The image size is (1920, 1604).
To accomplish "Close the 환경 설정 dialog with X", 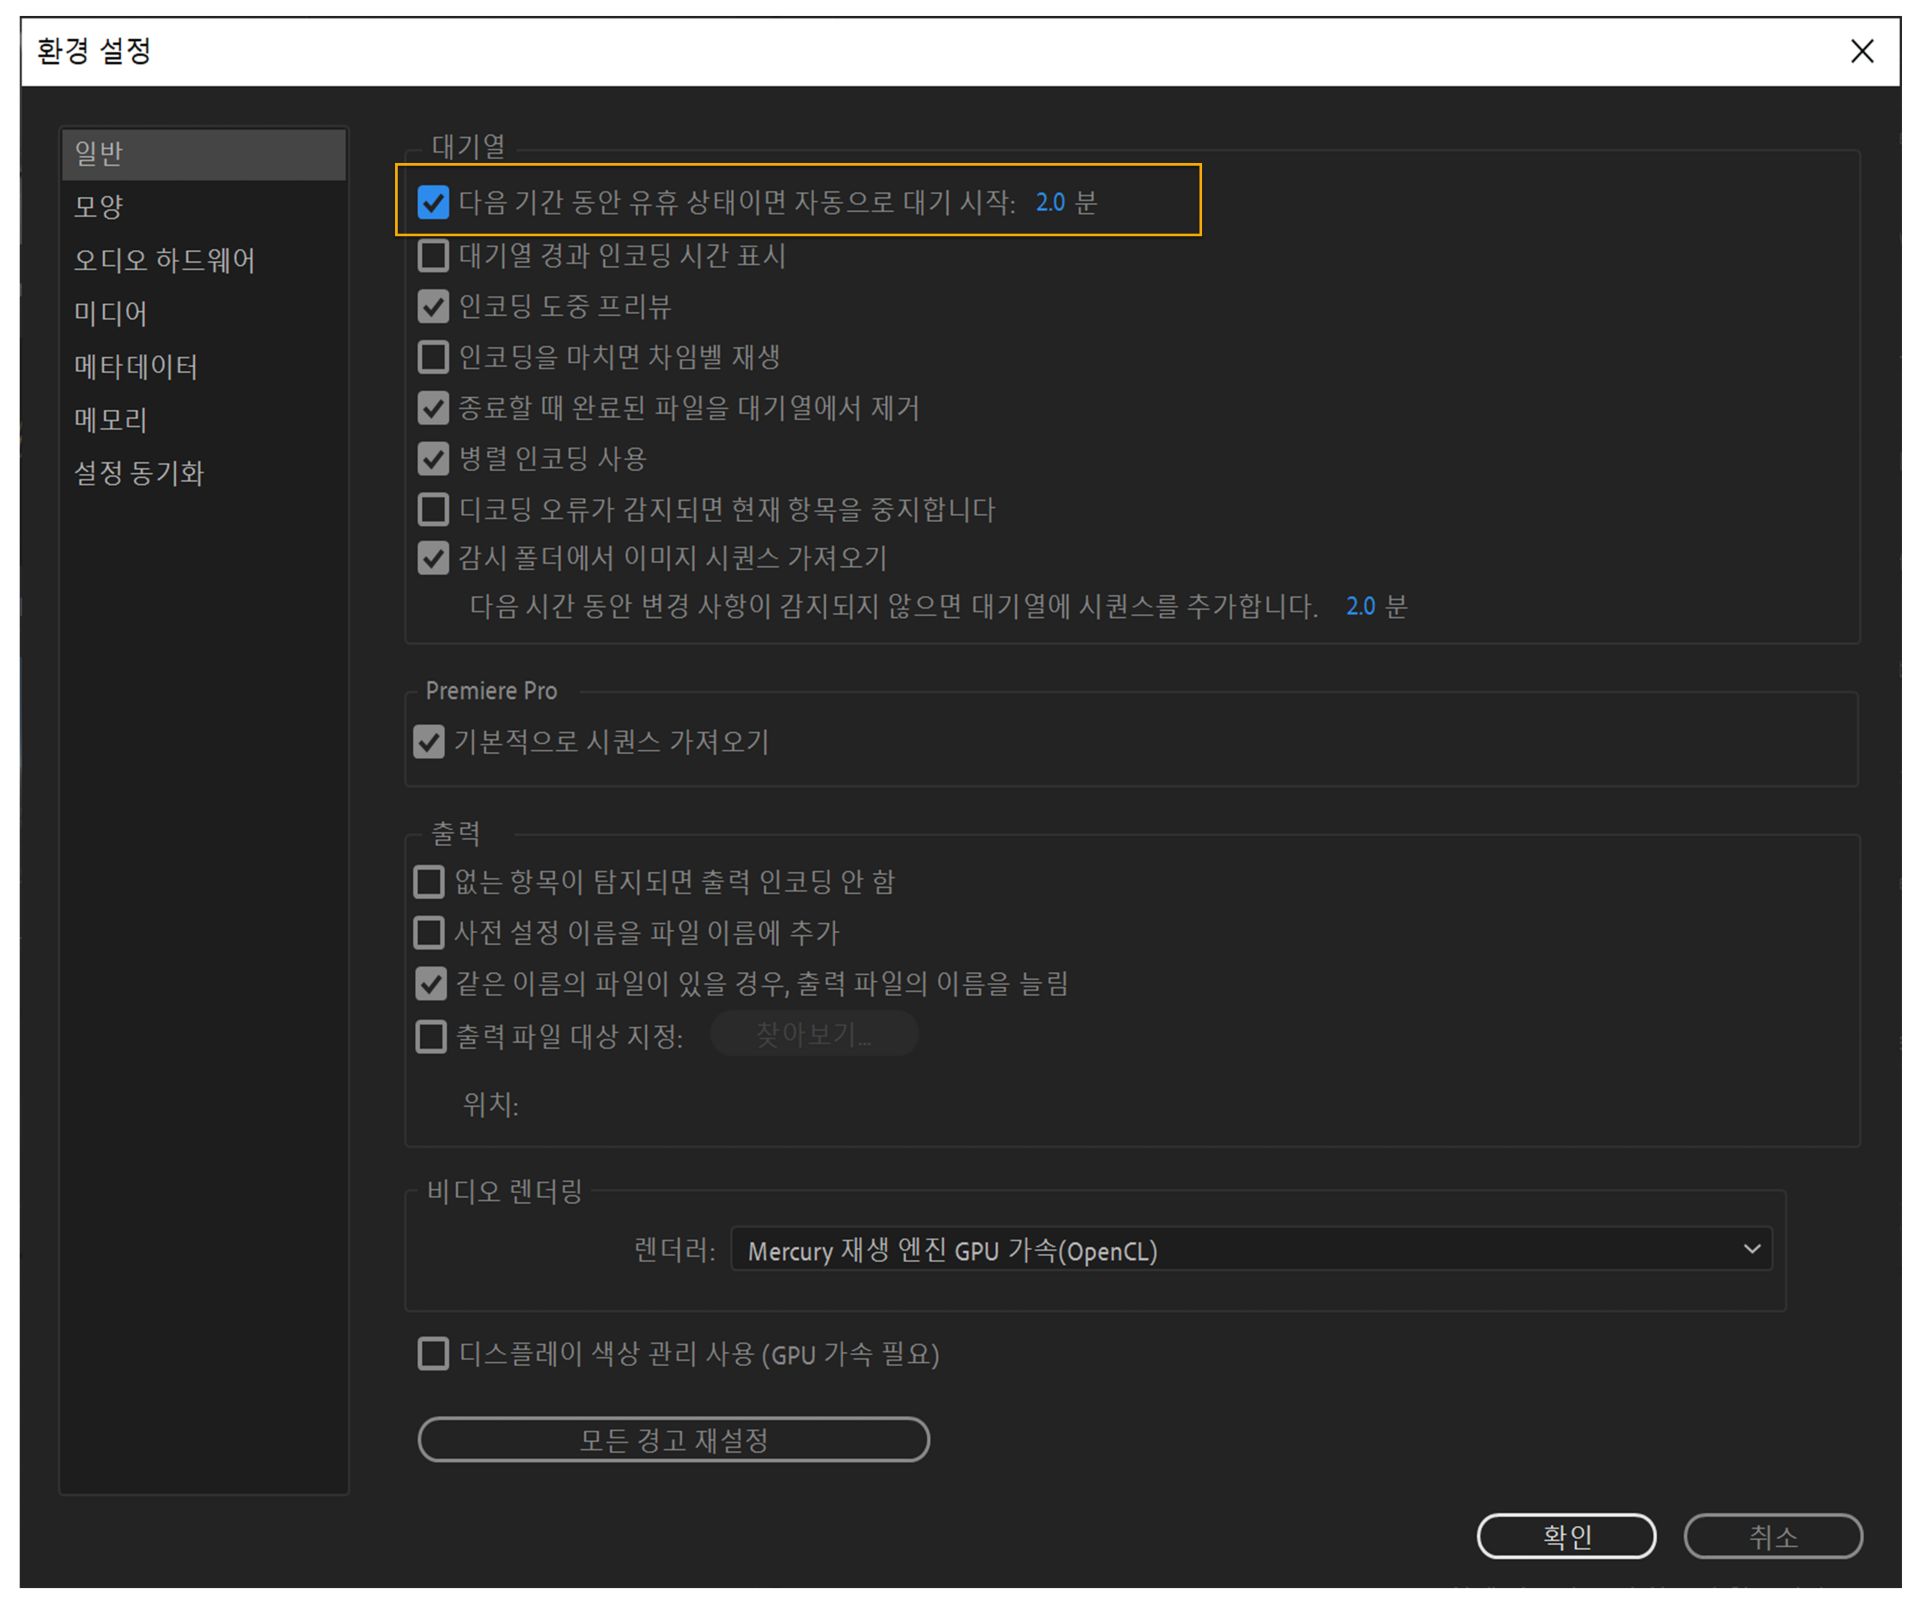I will [1861, 51].
